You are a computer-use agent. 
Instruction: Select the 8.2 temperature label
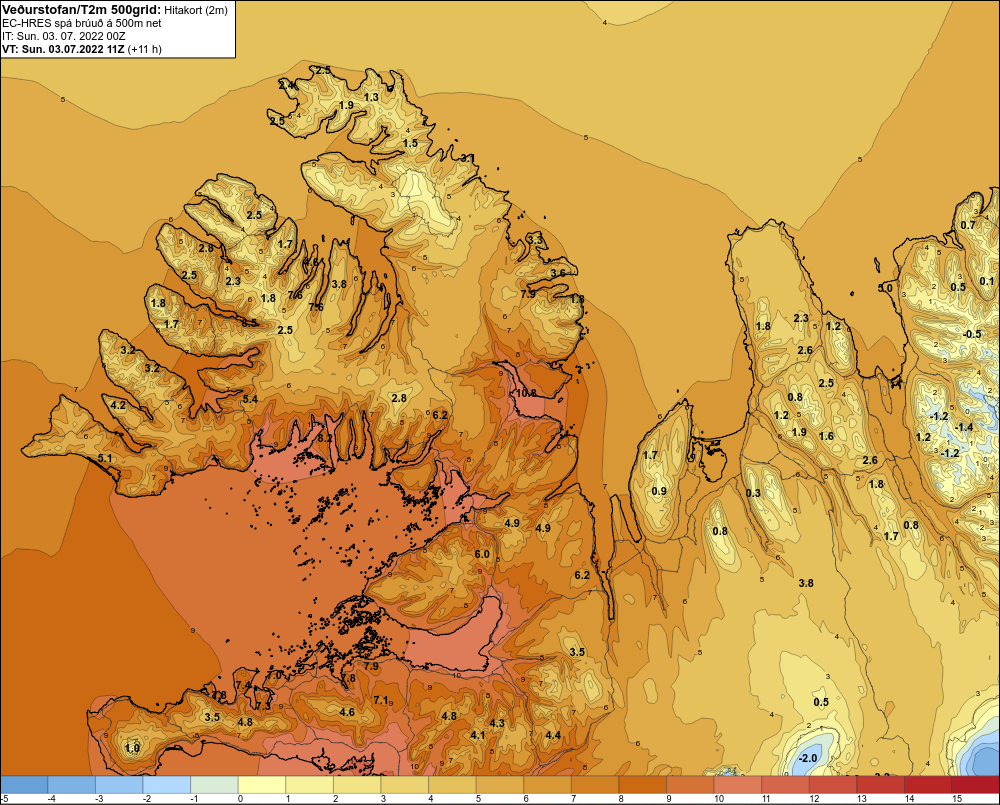pos(325,438)
